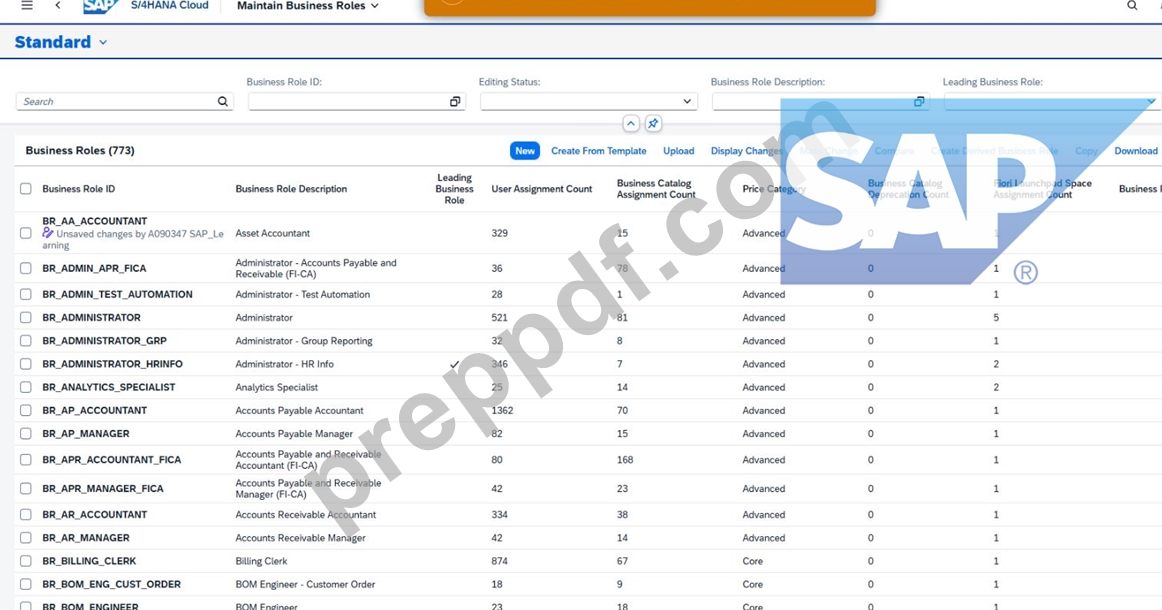1162x610 pixels.
Task: Open value help for Business Role Description
Action: pyautogui.click(x=919, y=102)
